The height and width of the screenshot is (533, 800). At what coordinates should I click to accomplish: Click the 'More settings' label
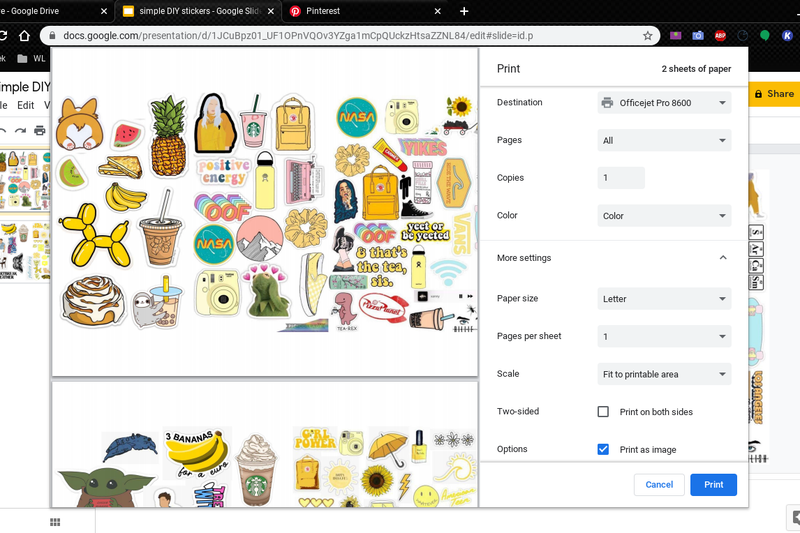[524, 258]
